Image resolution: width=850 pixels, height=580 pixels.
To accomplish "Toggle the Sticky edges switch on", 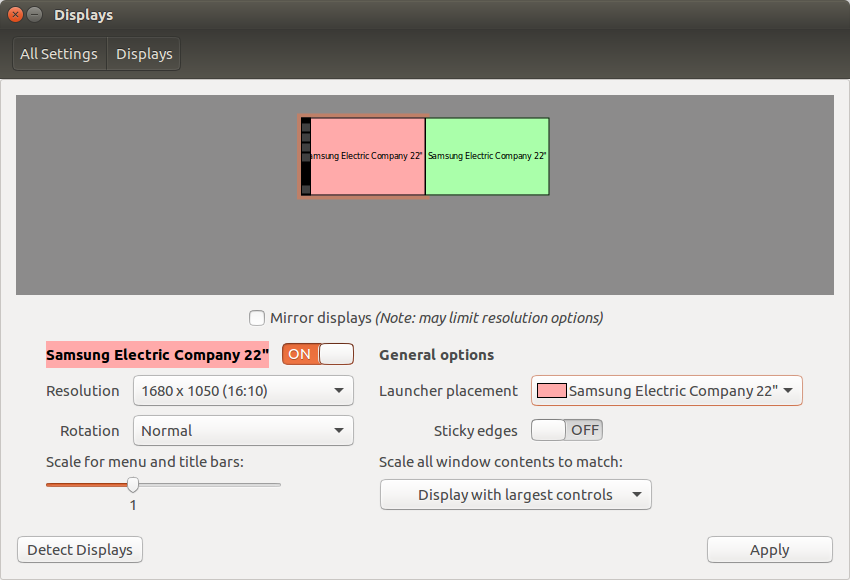I will 566,430.
